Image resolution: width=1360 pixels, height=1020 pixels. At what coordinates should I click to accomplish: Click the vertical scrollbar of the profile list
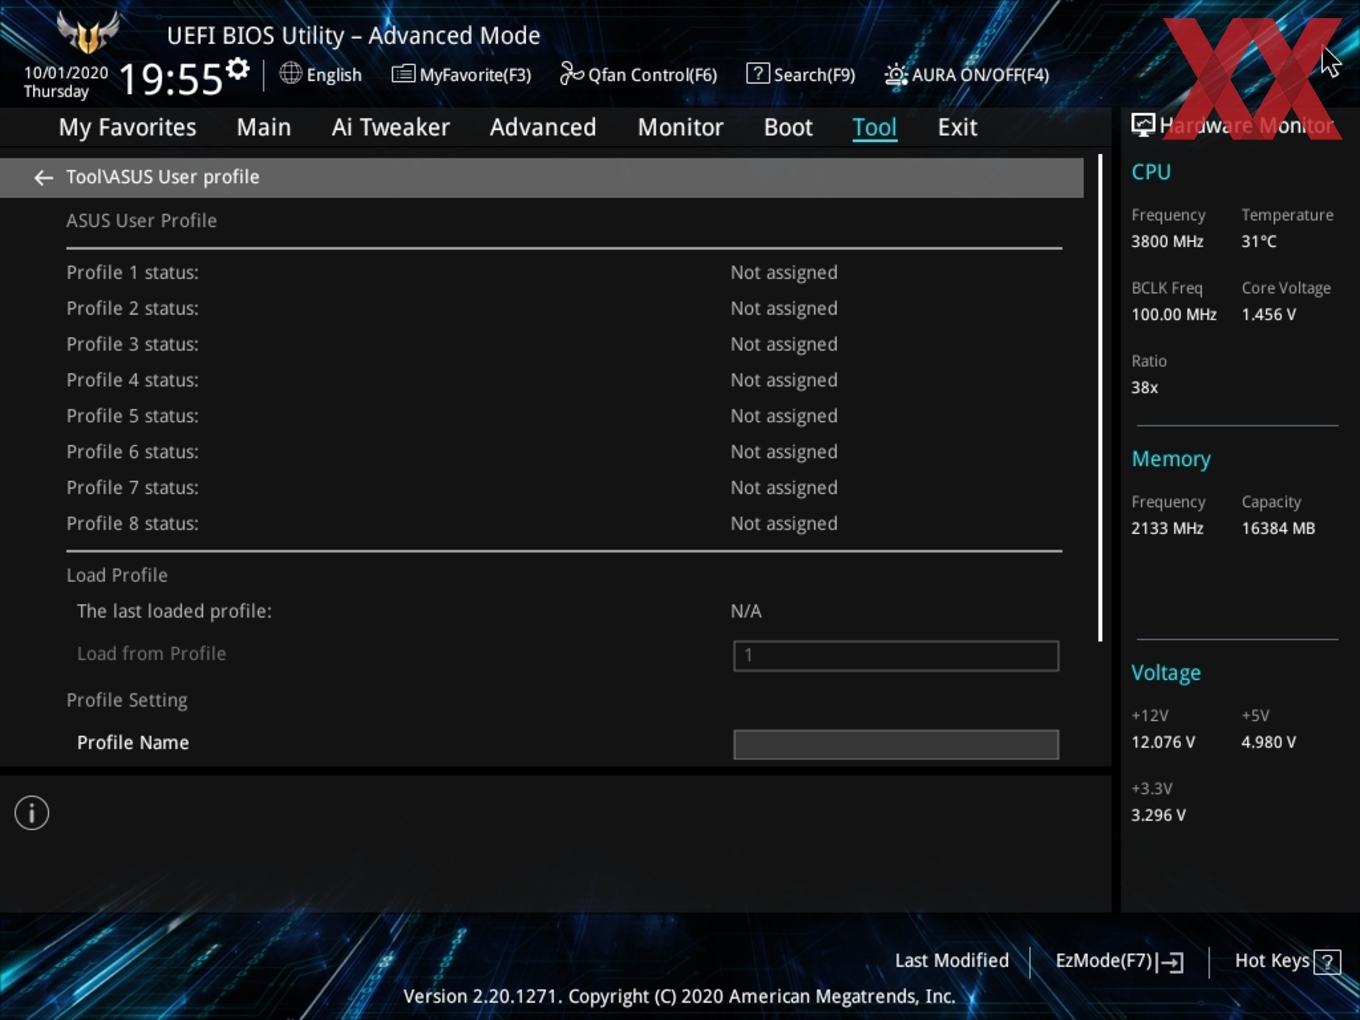[1100, 398]
